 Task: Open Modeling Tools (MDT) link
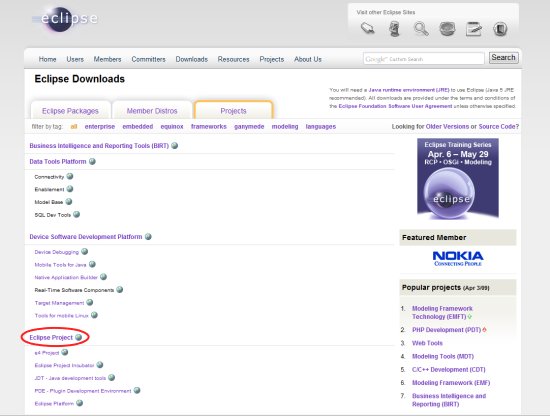[x=443, y=356]
